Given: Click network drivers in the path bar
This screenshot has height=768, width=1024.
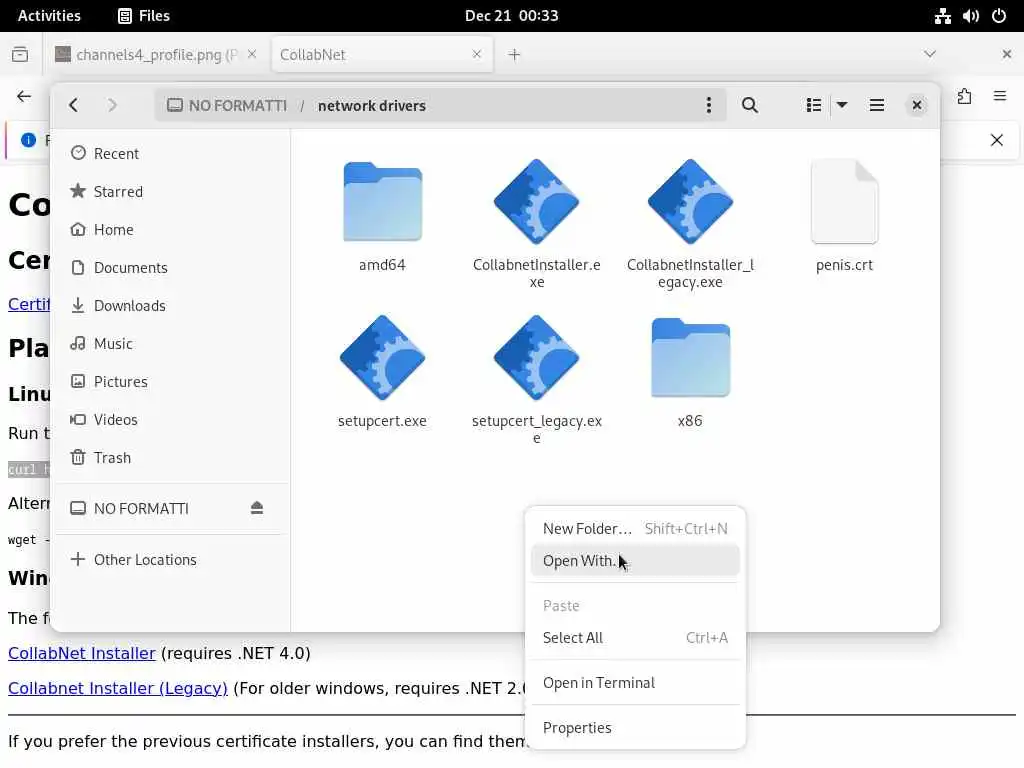Looking at the screenshot, I should [x=372, y=105].
